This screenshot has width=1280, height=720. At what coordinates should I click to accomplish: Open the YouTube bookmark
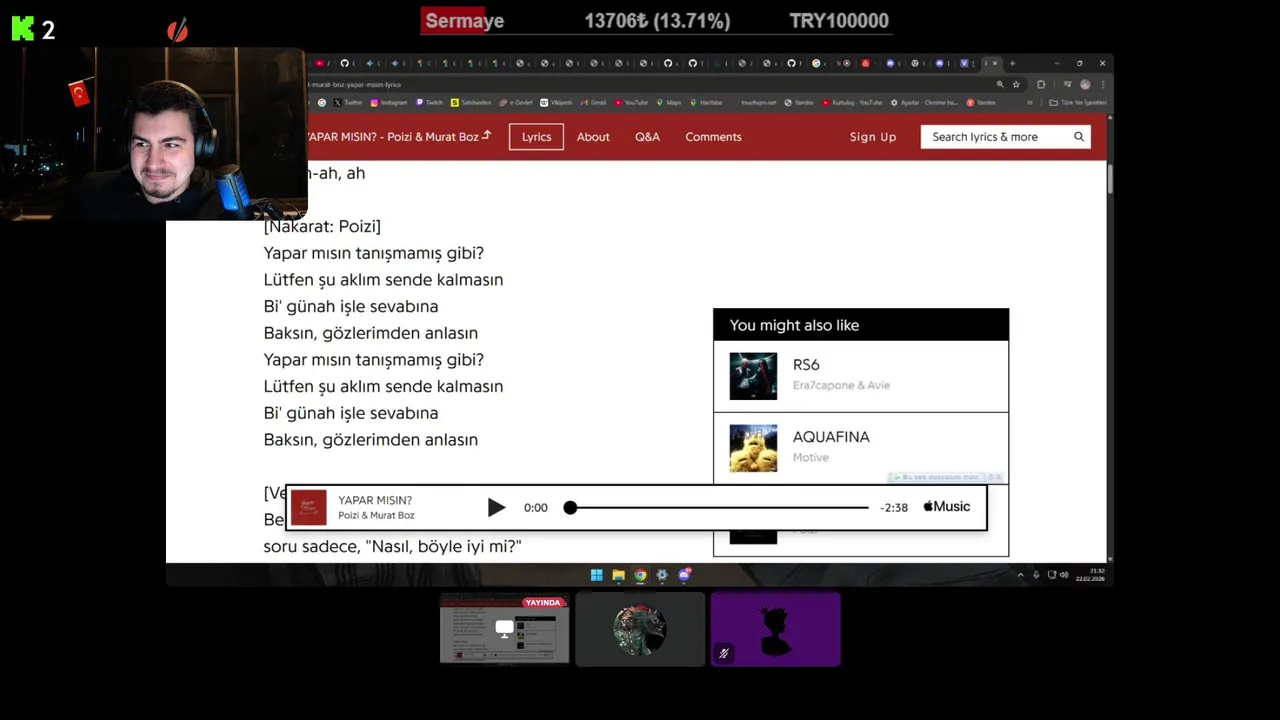click(x=632, y=102)
